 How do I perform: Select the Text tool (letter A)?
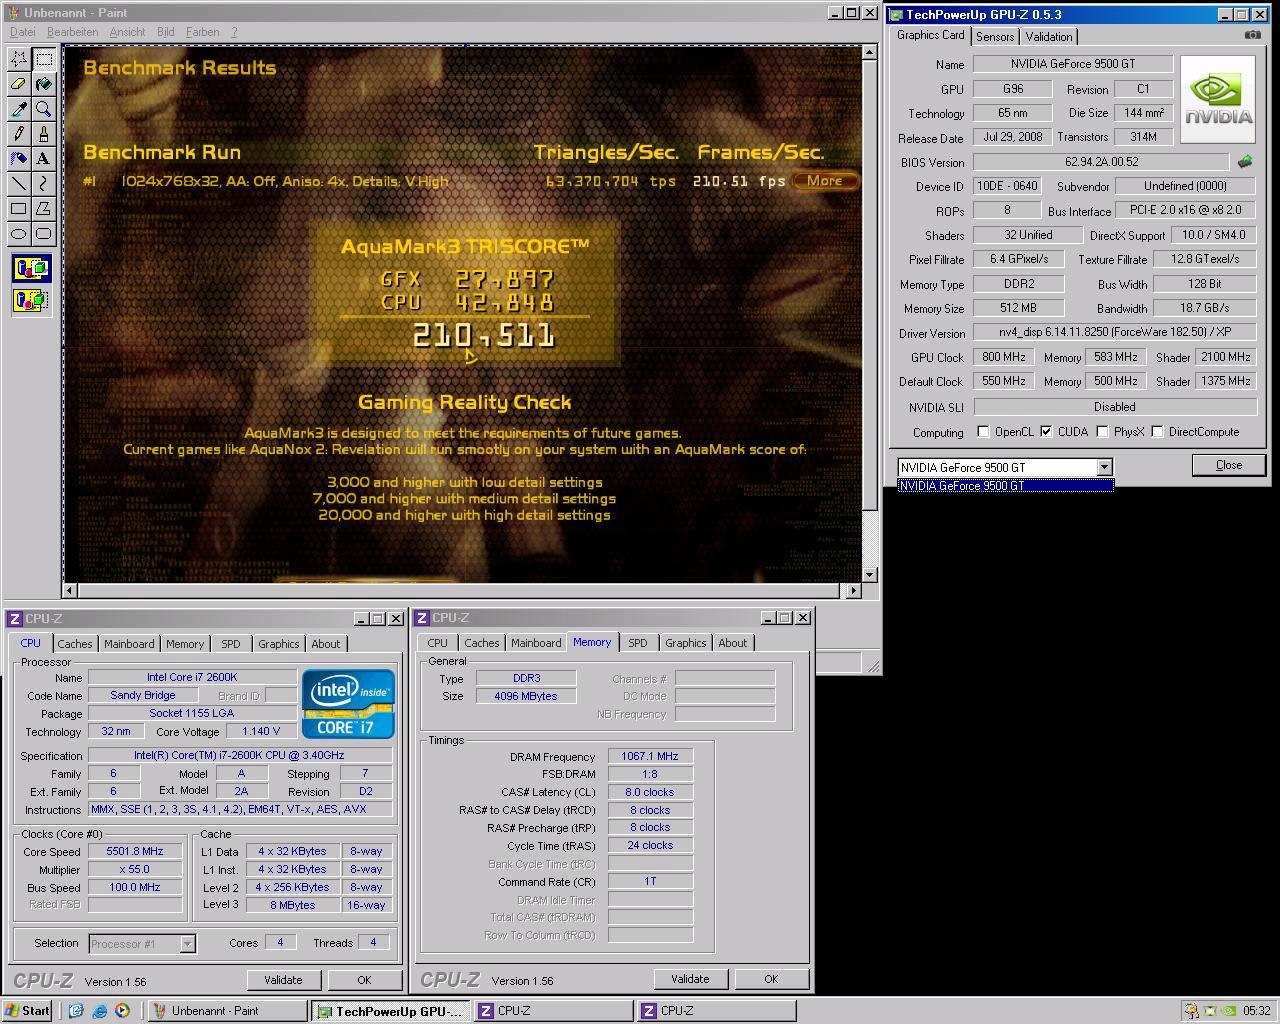[x=44, y=159]
